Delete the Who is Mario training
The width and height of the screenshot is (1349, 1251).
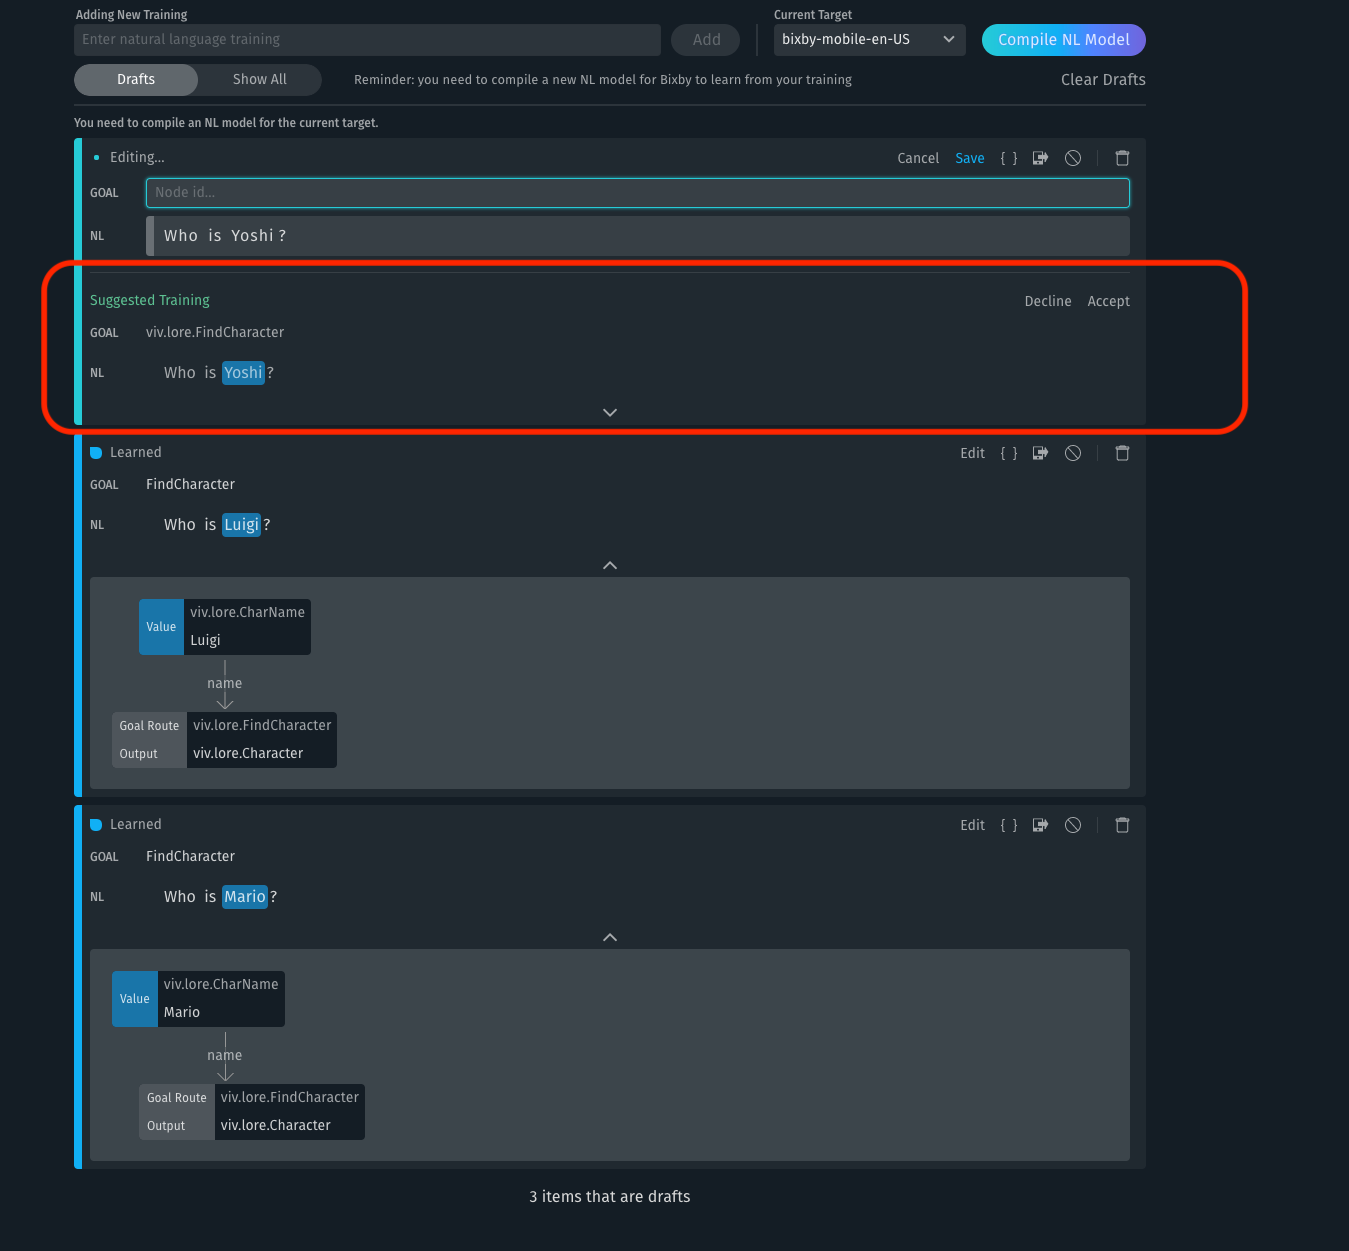tap(1122, 825)
